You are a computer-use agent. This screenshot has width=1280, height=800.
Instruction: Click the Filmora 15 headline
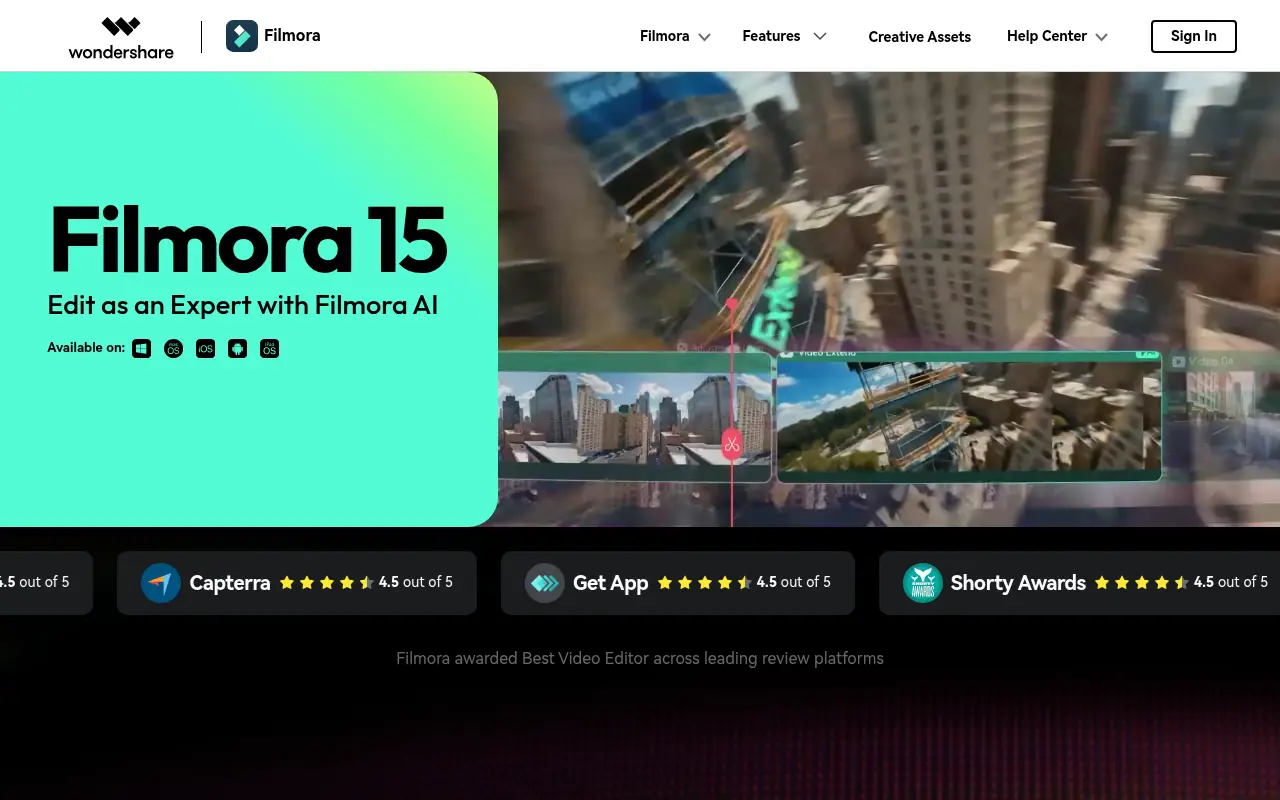click(249, 240)
